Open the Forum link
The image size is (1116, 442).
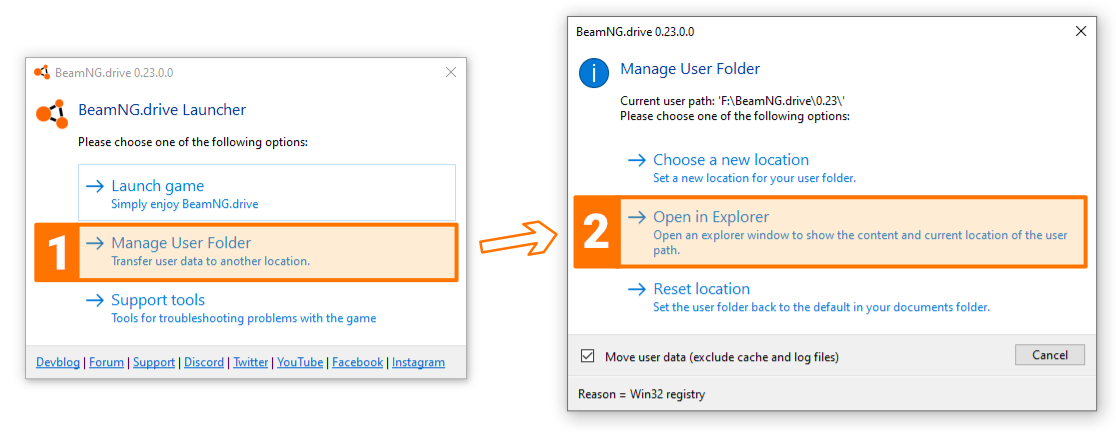[106, 362]
